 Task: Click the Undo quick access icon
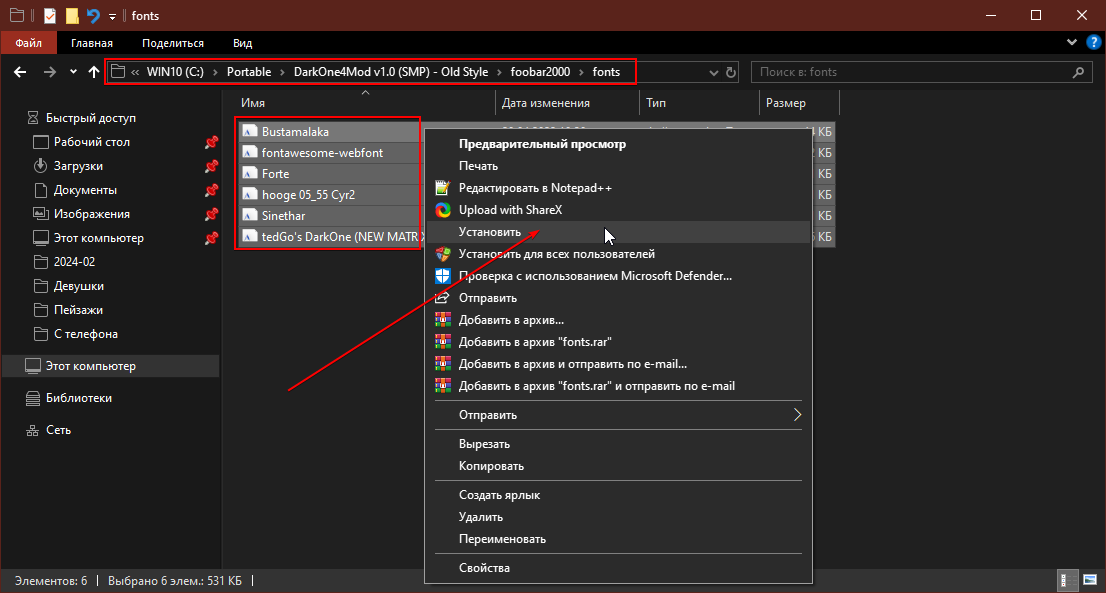tap(93, 16)
